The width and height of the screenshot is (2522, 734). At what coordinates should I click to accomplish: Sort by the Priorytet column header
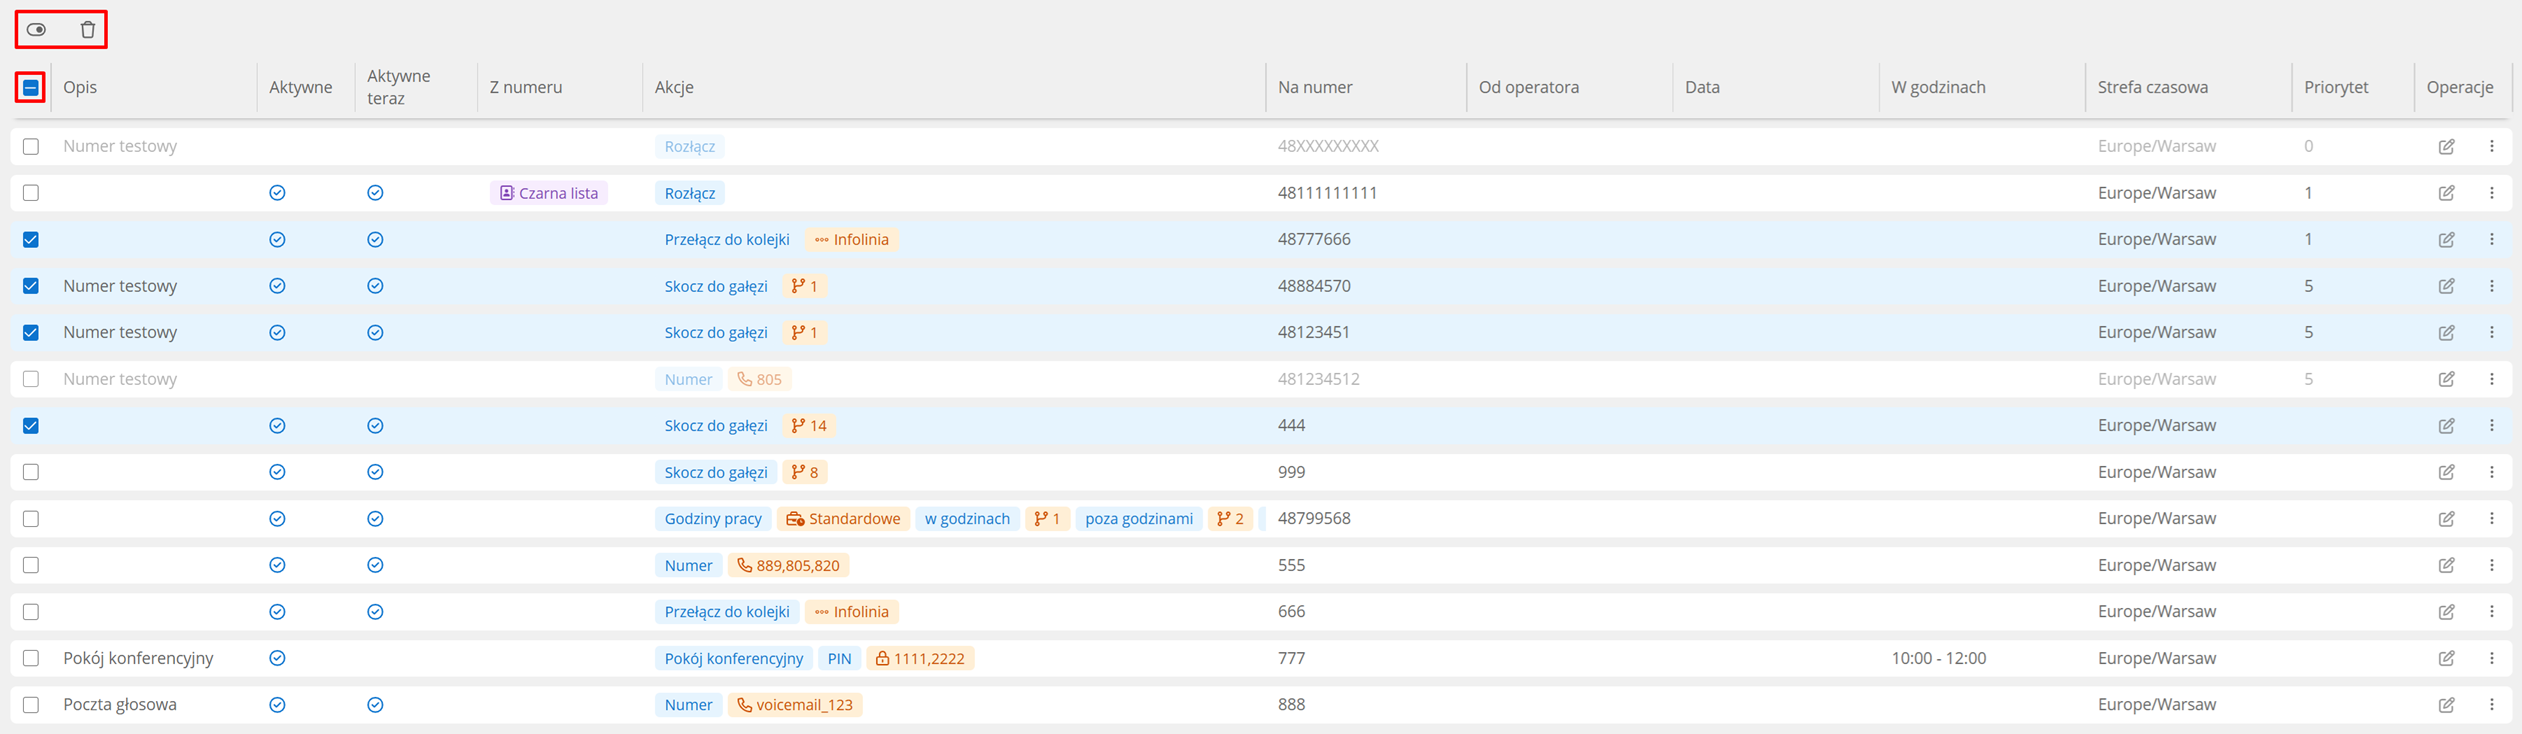click(2335, 87)
